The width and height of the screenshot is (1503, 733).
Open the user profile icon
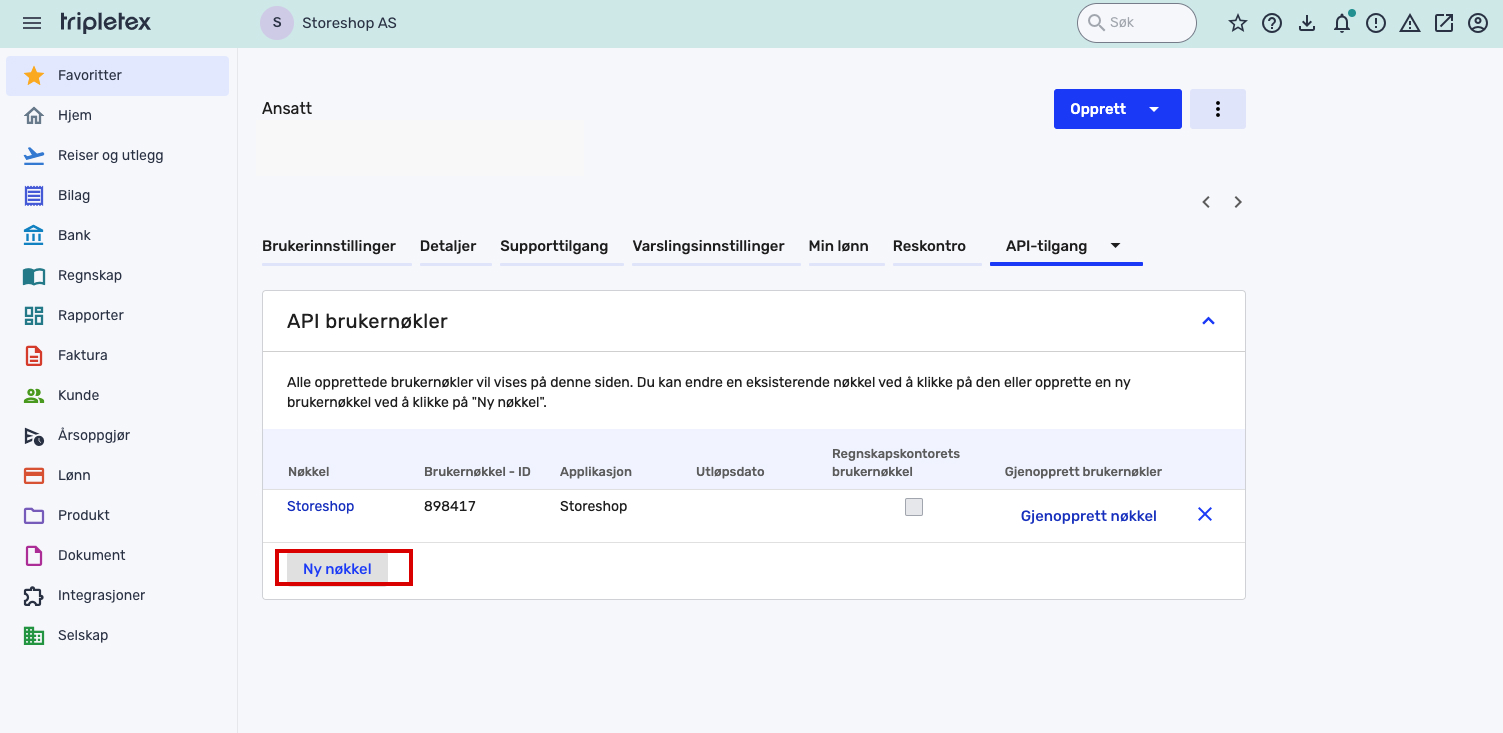point(1478,23)
